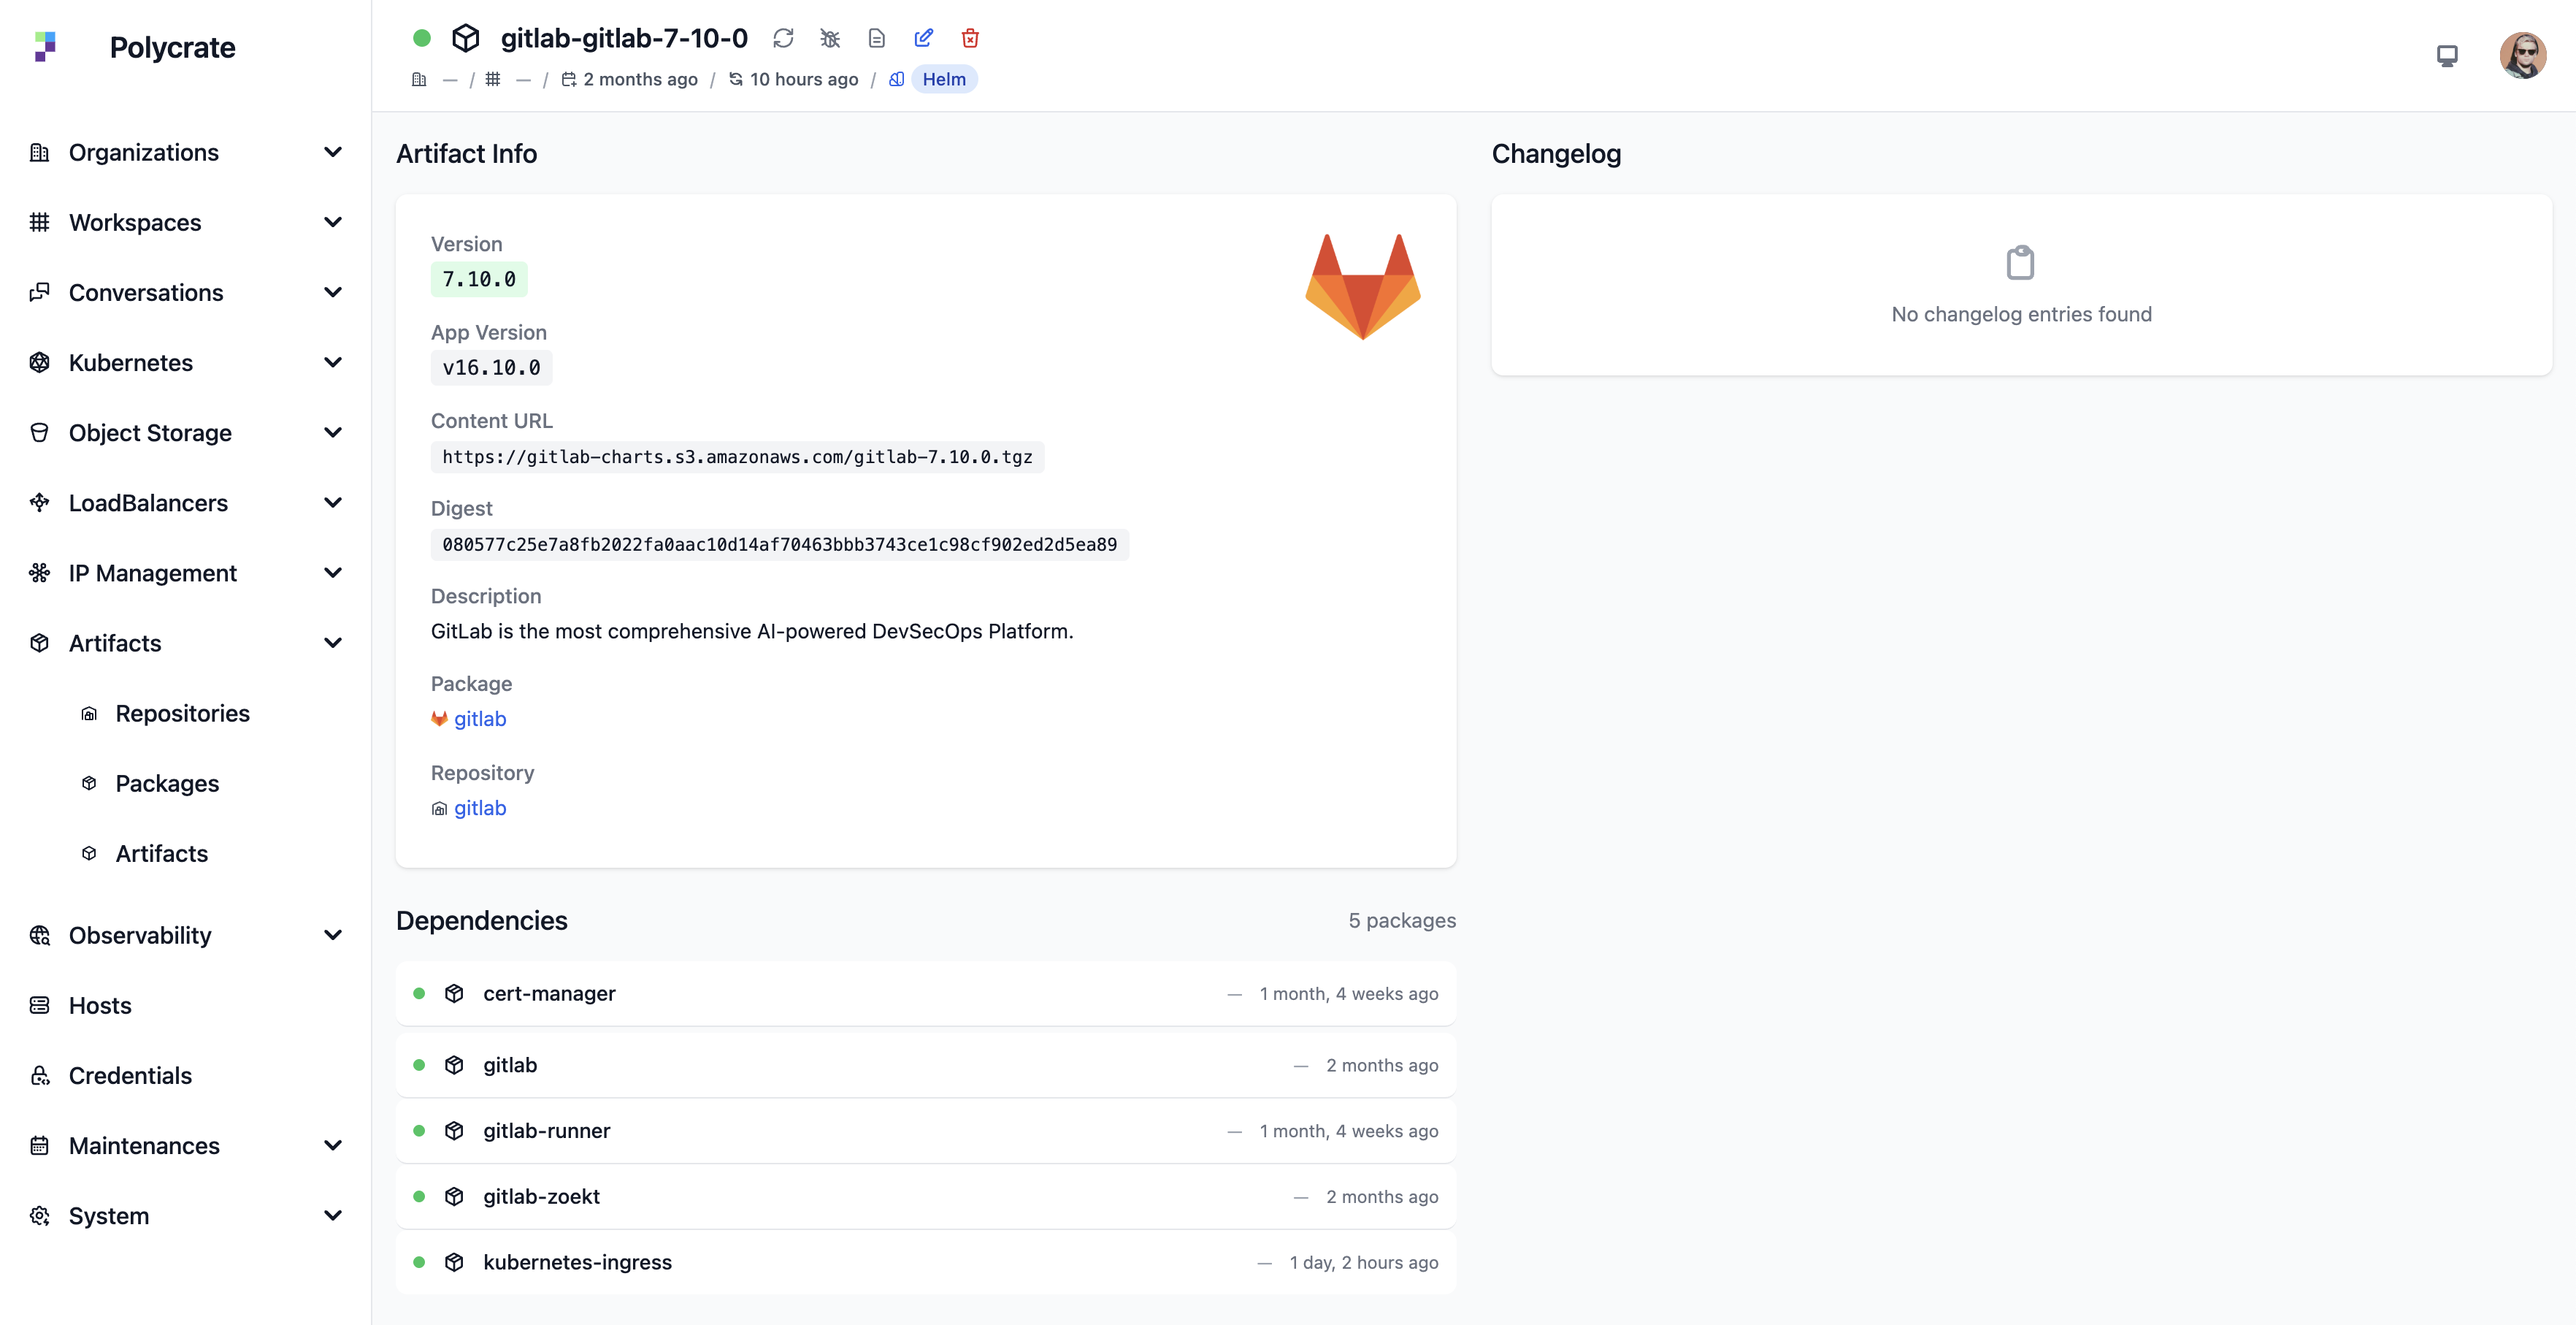Image resolution: width=2576 pixels, height=1325 pixels.
Task: Click the System gear icon in sidebar
Action: (40, 1215)
